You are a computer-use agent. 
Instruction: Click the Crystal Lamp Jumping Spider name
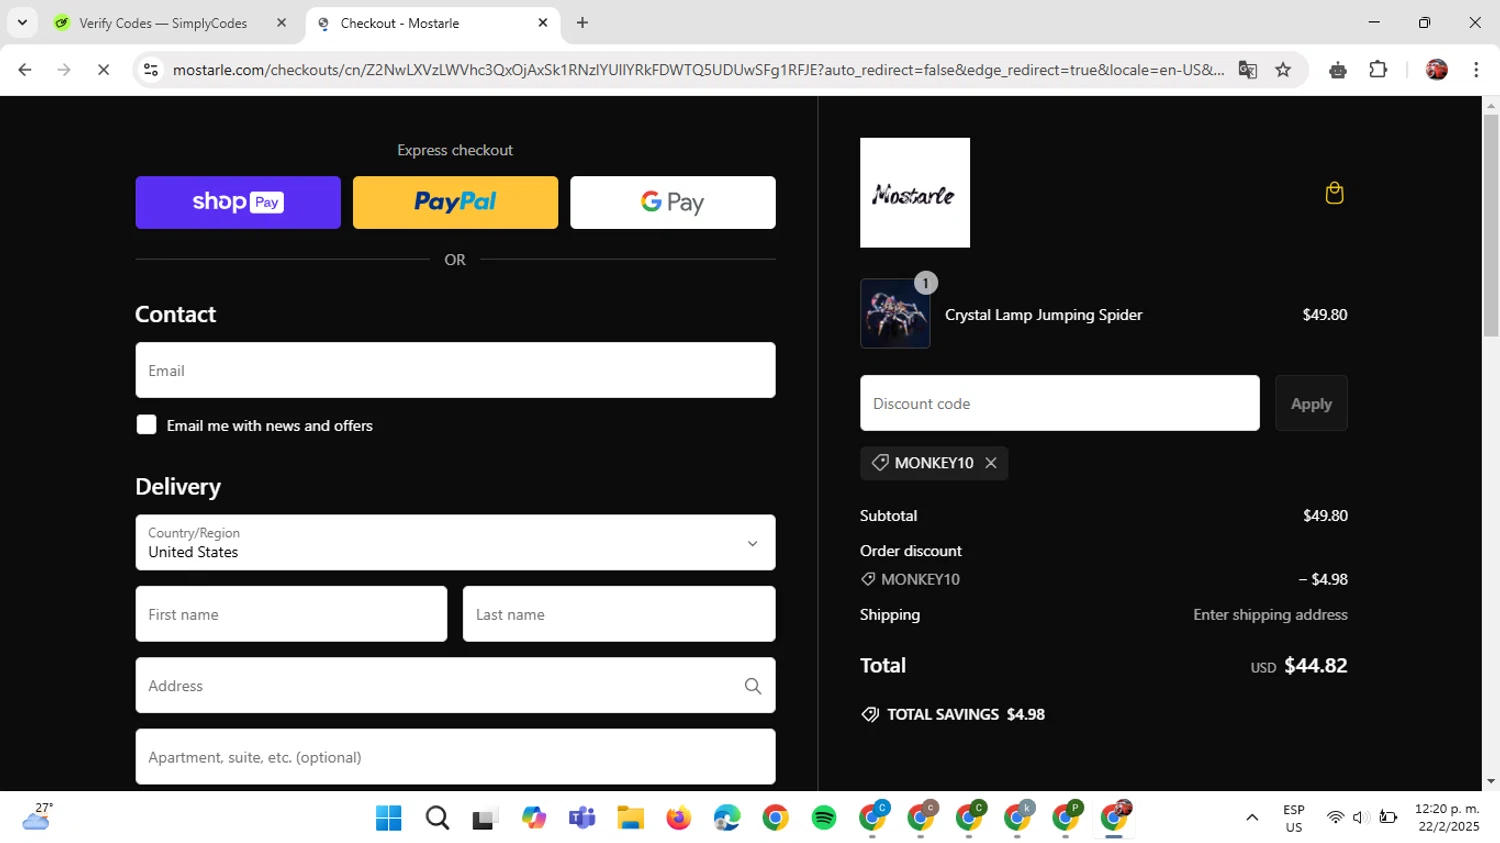[x=1043, y=315]
